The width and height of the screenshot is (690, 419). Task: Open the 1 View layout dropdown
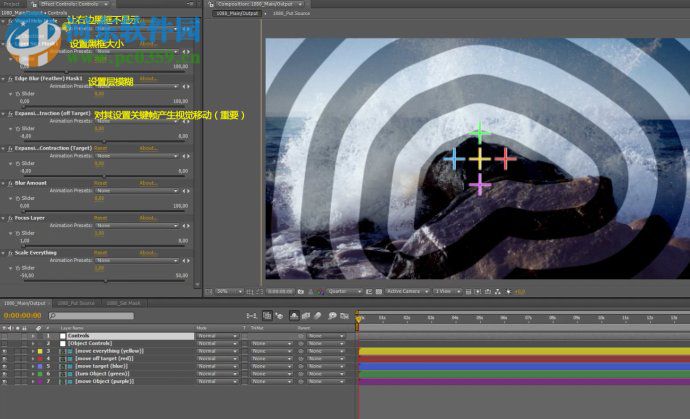[447, 291]
